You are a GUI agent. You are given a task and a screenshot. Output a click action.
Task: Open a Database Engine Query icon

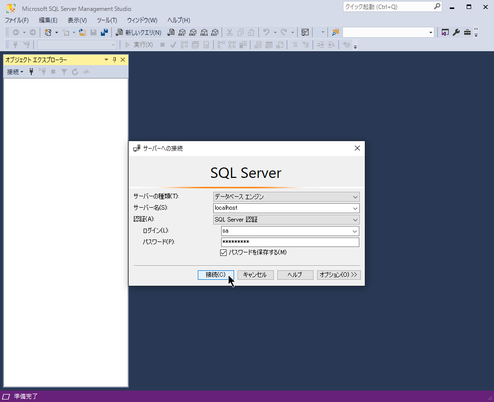point(171,32)
